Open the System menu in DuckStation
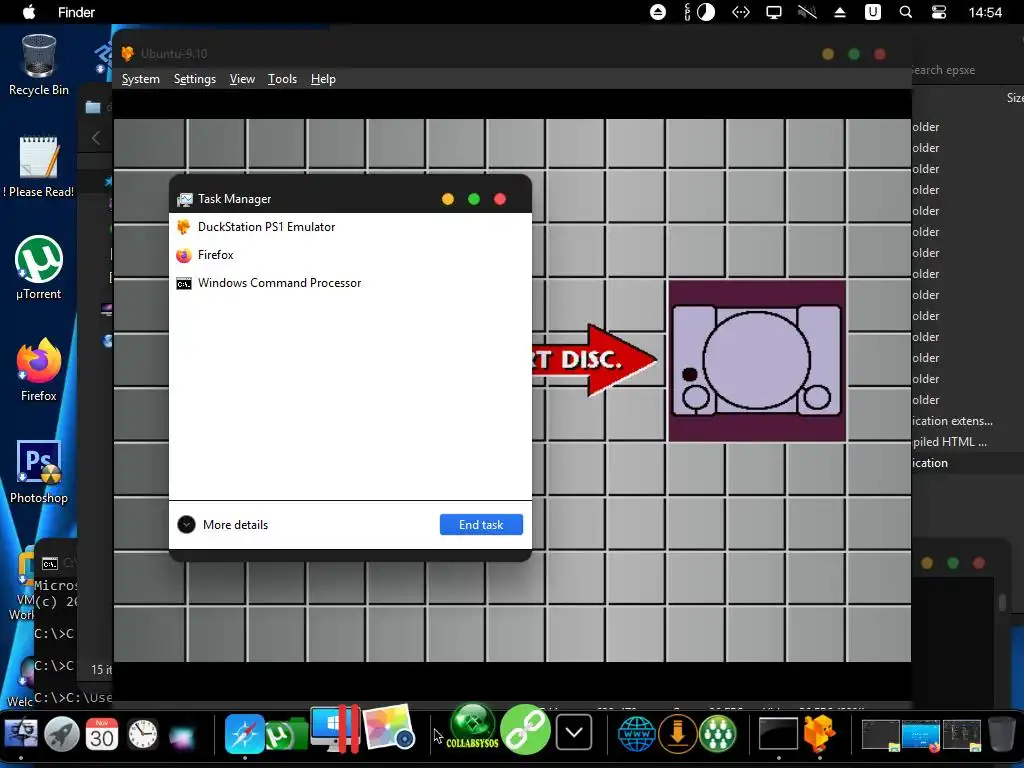This screenshot has width=1024, height=768. pyautogui.click(x=140, y=79)
